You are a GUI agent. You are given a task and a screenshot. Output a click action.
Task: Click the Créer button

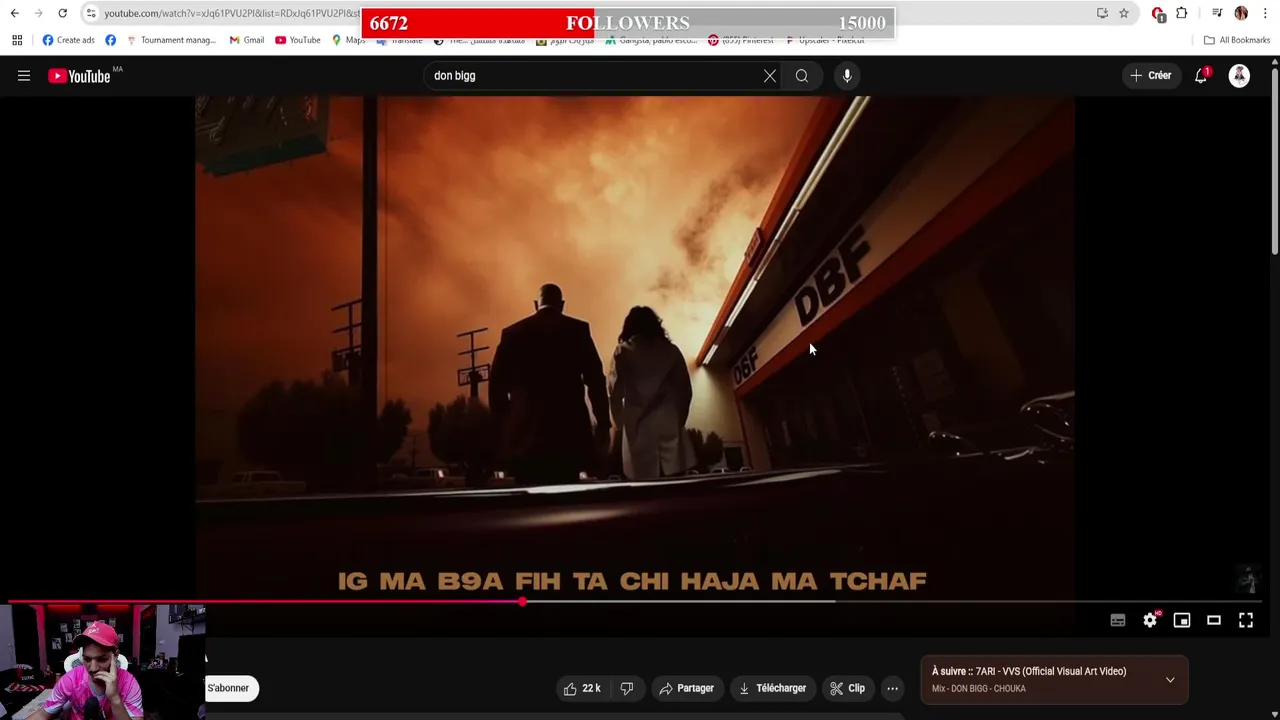1150,76
